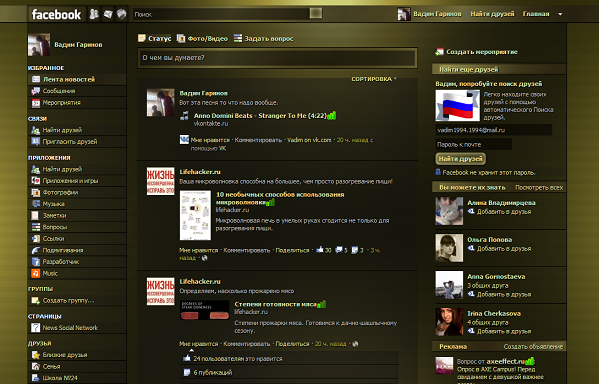The height and width of the screenshot is (384, 599).
Task: Click 24 пользователям это нравится
Action: point(238,359)
